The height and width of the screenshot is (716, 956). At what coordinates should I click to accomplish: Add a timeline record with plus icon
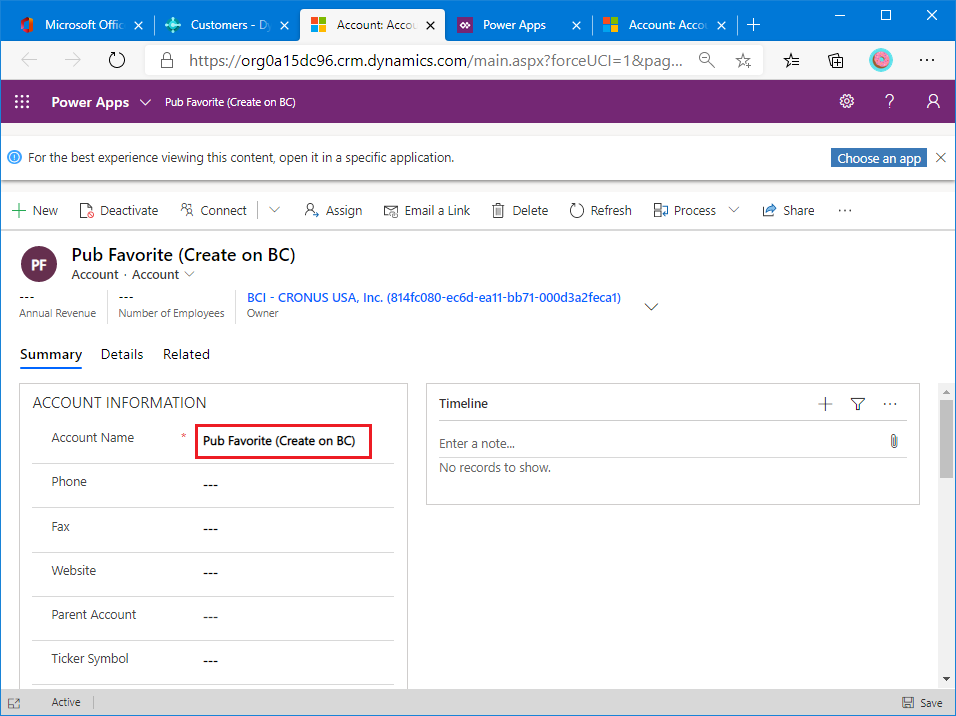[x=825, y=404]
